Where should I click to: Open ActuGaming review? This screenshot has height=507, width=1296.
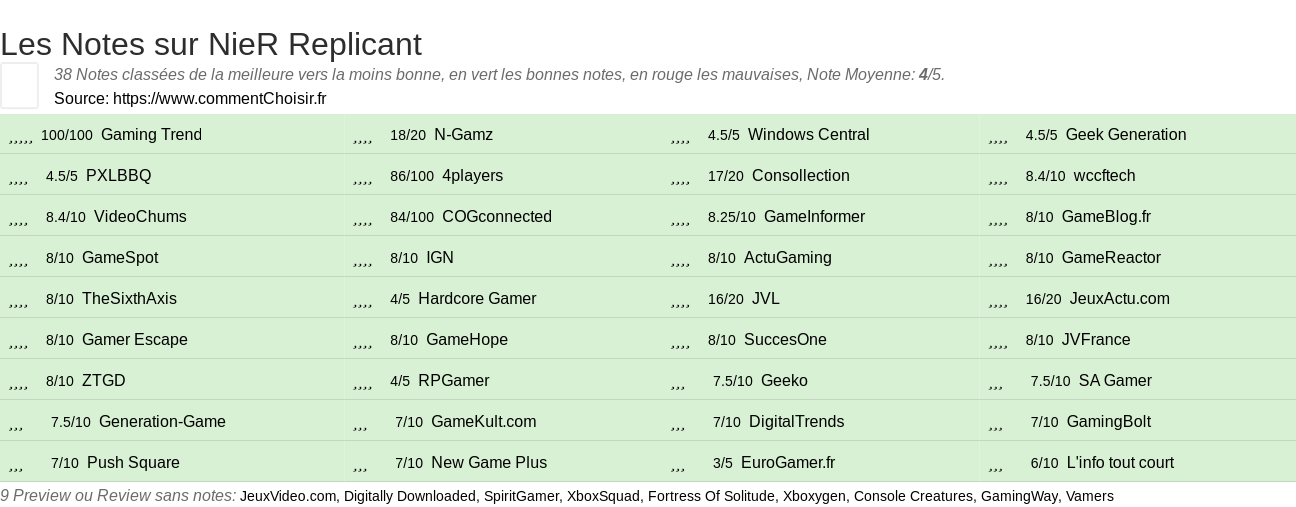tap(787, 258)
